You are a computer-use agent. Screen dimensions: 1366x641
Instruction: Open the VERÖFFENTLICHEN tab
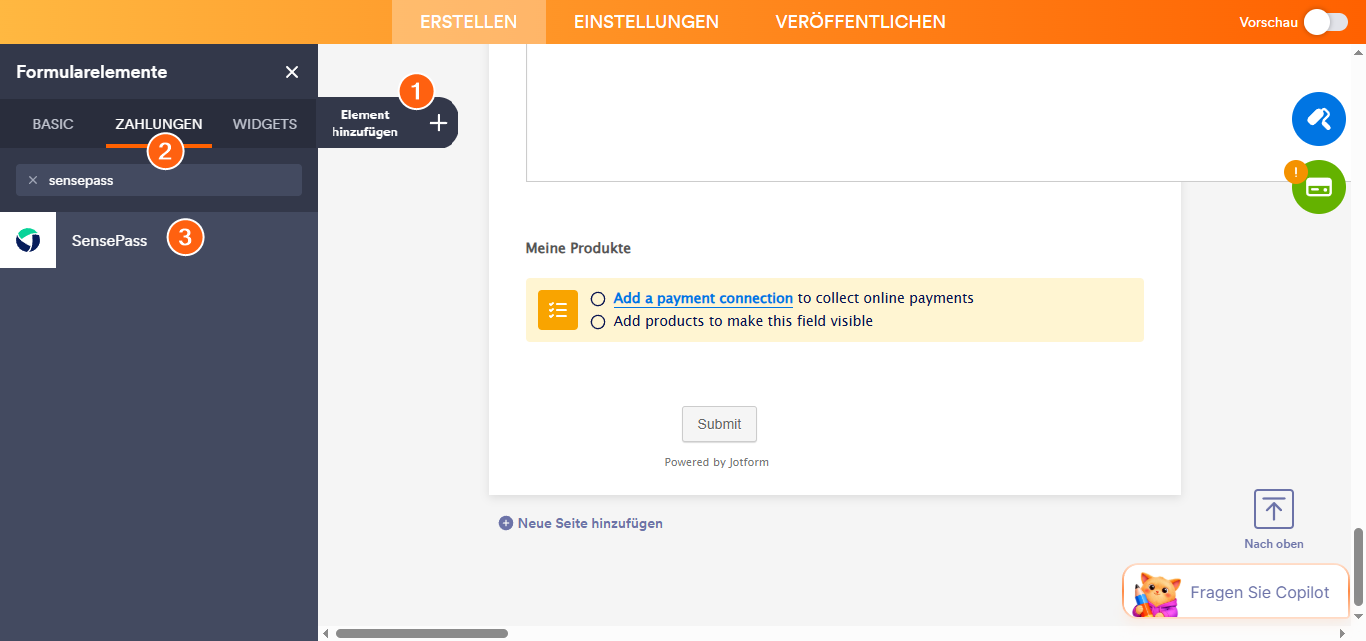coord(861,21)
